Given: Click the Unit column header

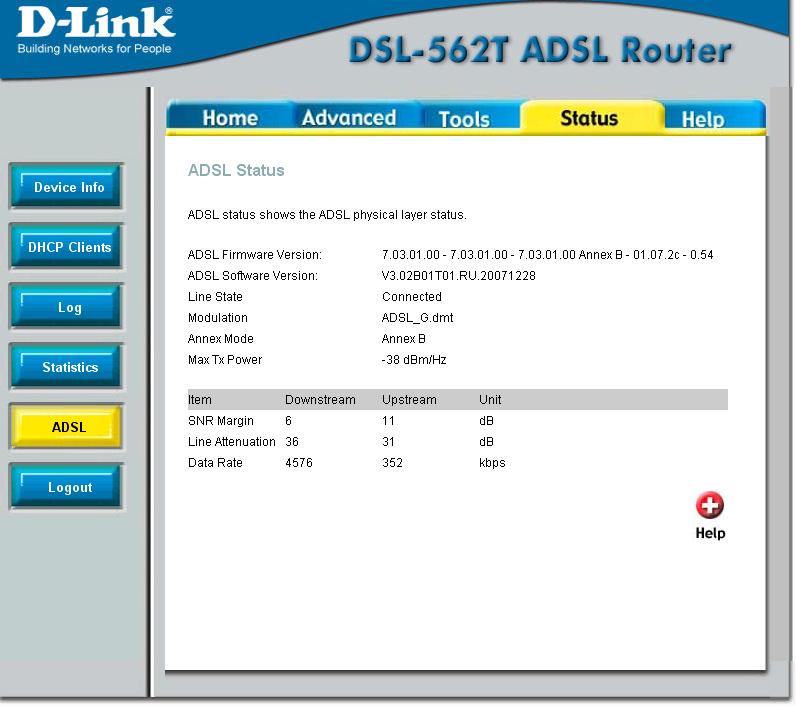Looking at the screenshot, I should point(490,400).
